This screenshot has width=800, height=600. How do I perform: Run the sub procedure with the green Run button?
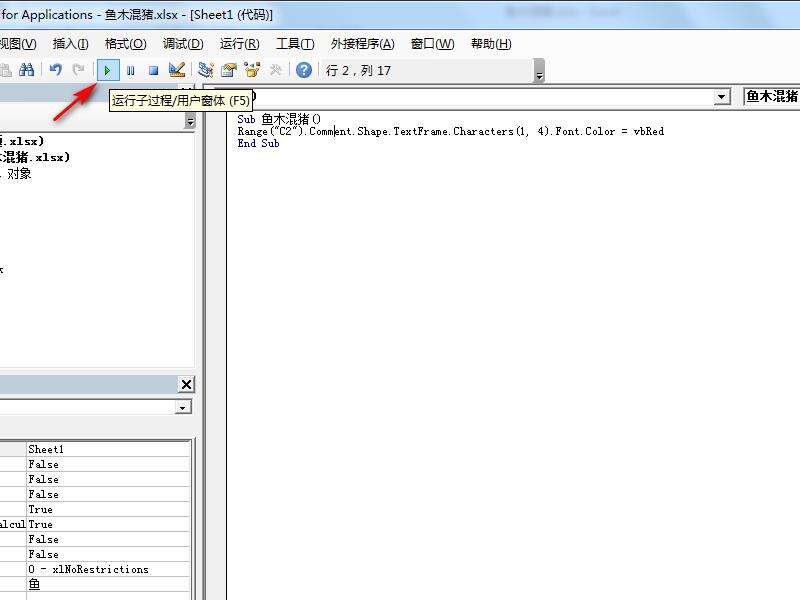pyautogui.click(x=107, y=70)
